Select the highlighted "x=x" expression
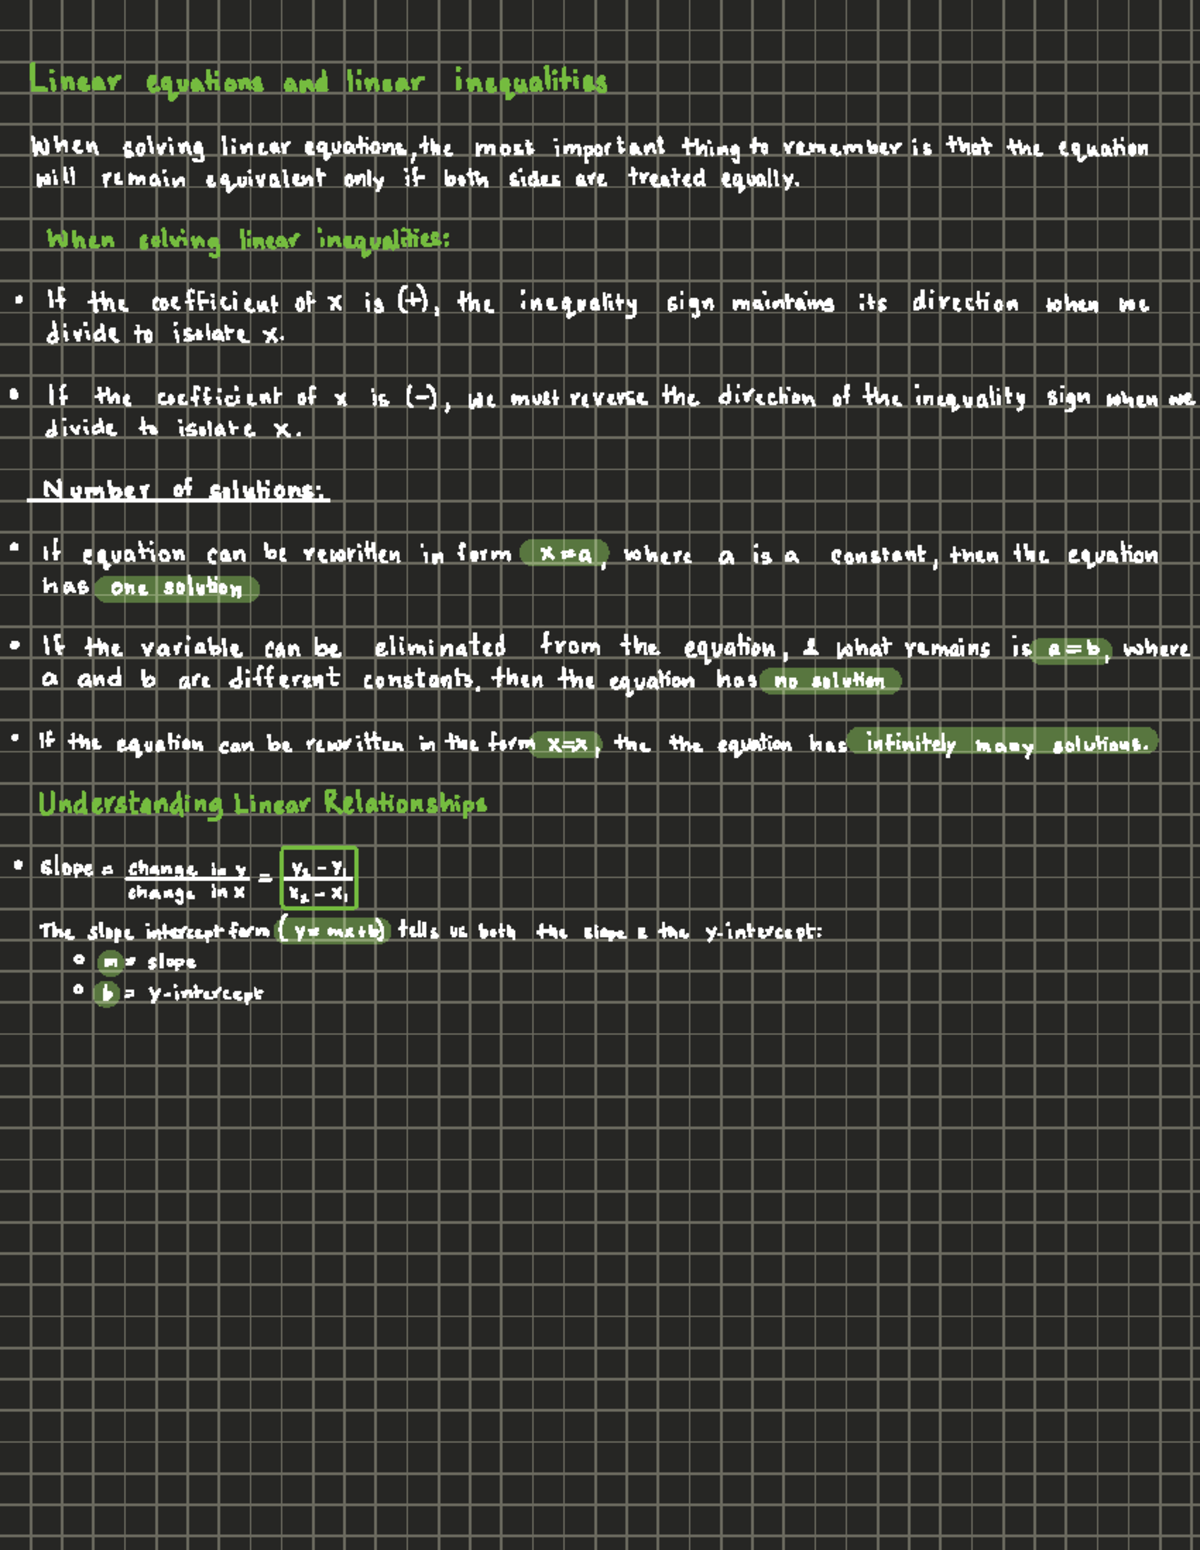The width and height of the screenshot is (1200, 1550). [566, 745]
